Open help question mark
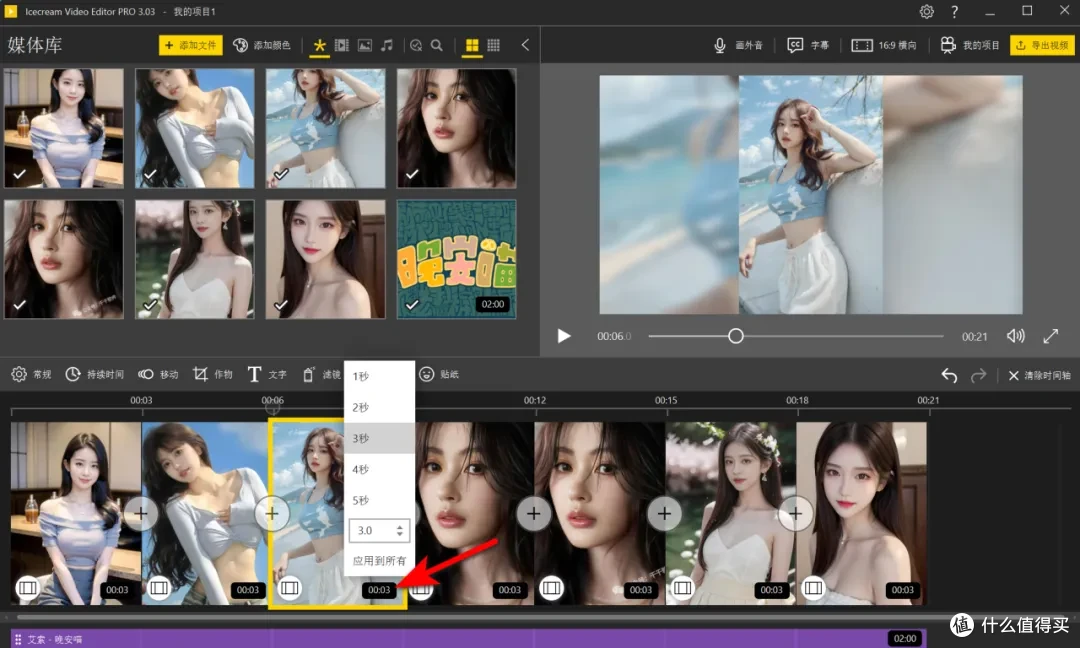Viewport: 1080px width, 648px height. [955, 12]
